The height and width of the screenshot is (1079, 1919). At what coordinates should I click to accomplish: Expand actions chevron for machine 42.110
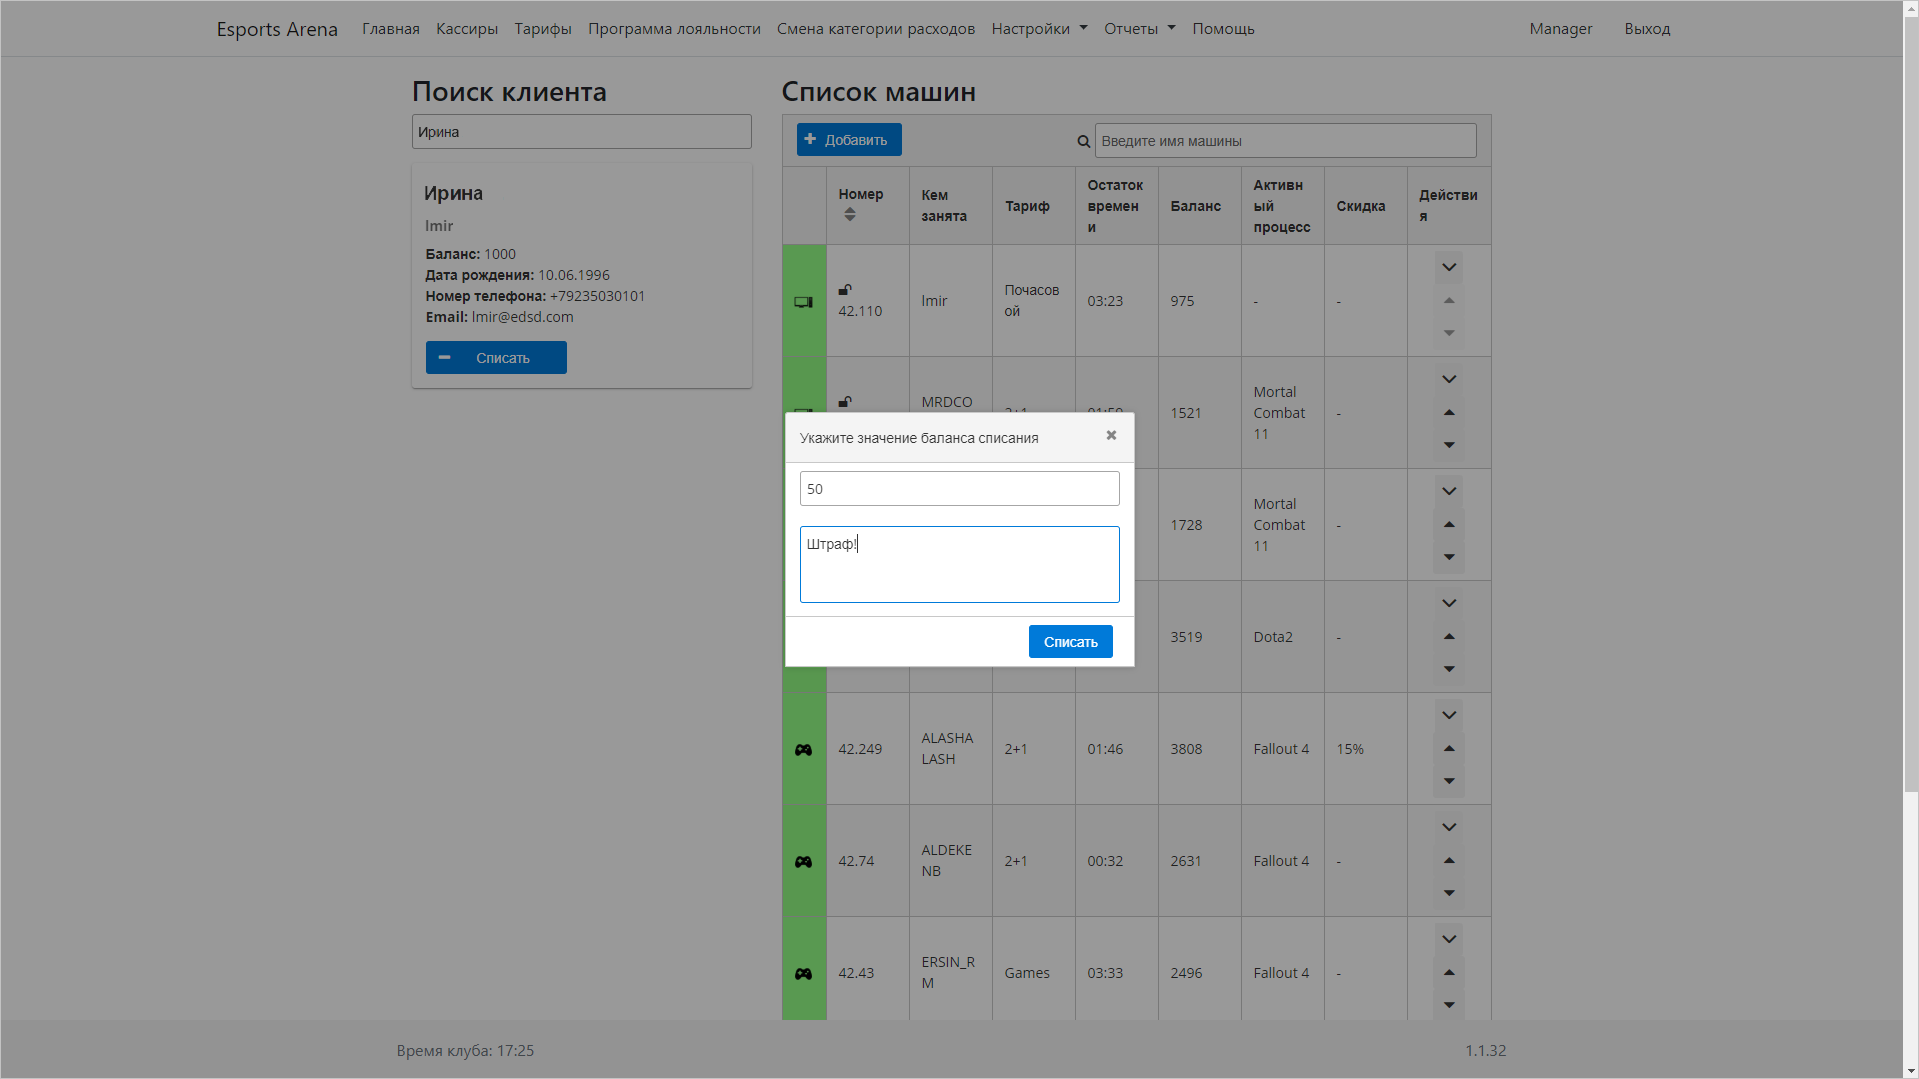coord(1449,267)
